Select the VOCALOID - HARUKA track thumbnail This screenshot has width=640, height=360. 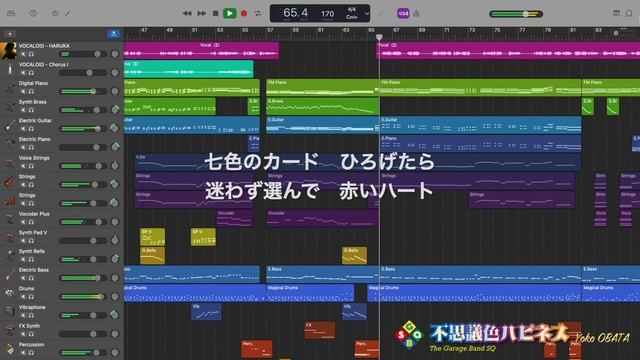tap(8, 51)
